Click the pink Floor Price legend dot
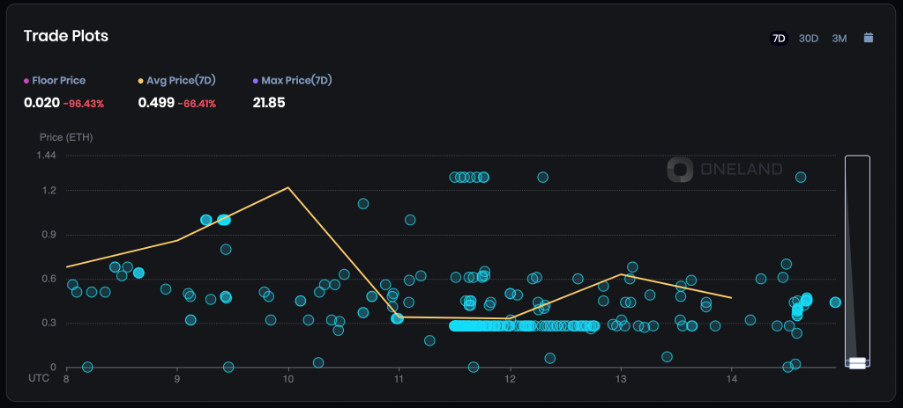Screen dimensions: 904x408 [27, 80]
